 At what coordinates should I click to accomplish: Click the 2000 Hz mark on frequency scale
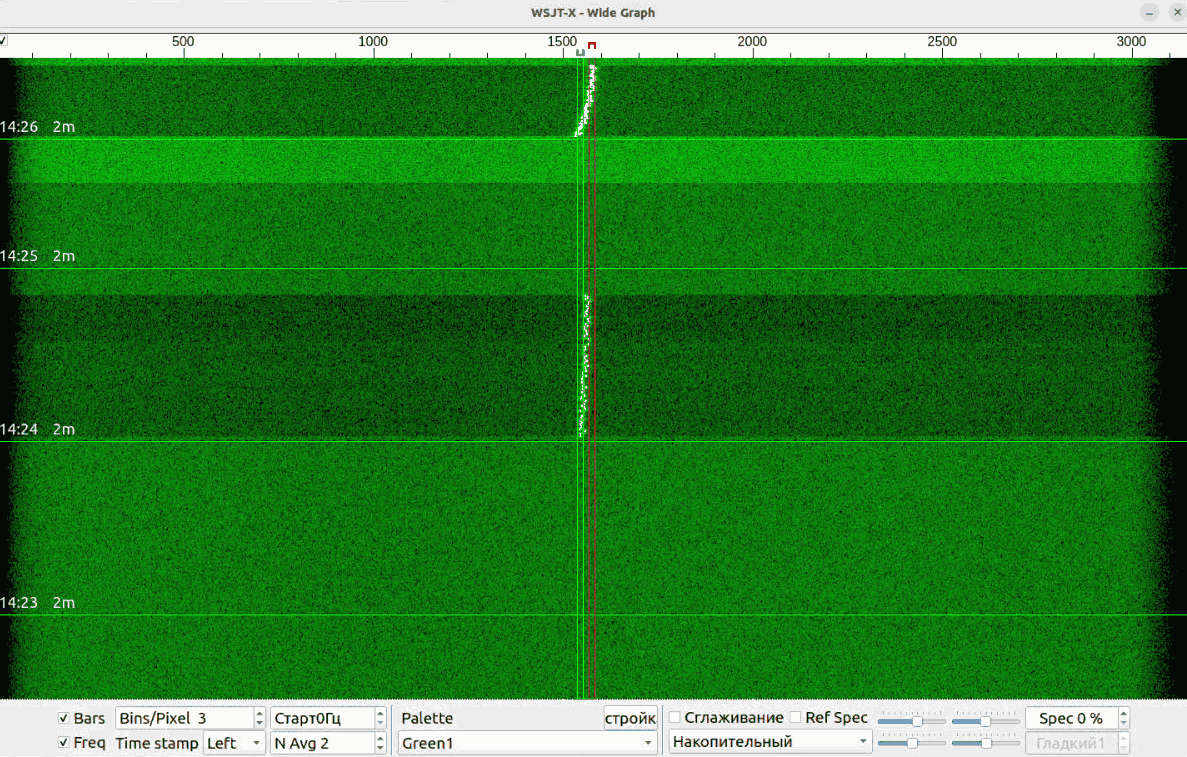752,43
